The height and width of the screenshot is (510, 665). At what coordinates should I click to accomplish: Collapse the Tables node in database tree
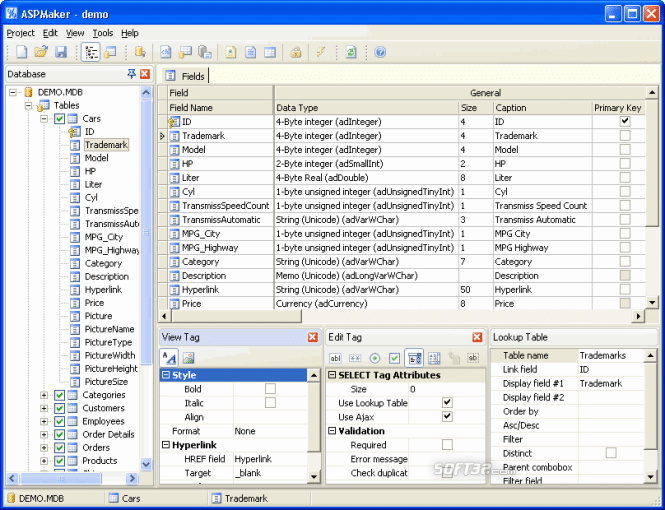point(28,105)
